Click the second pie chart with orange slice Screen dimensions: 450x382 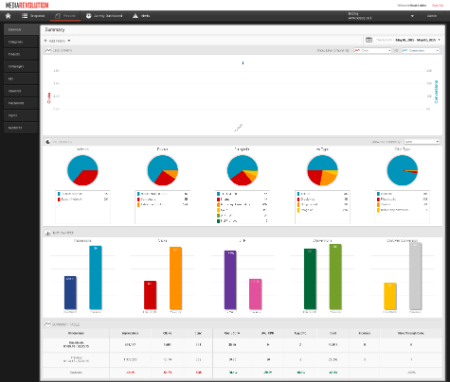click(163, 170)
